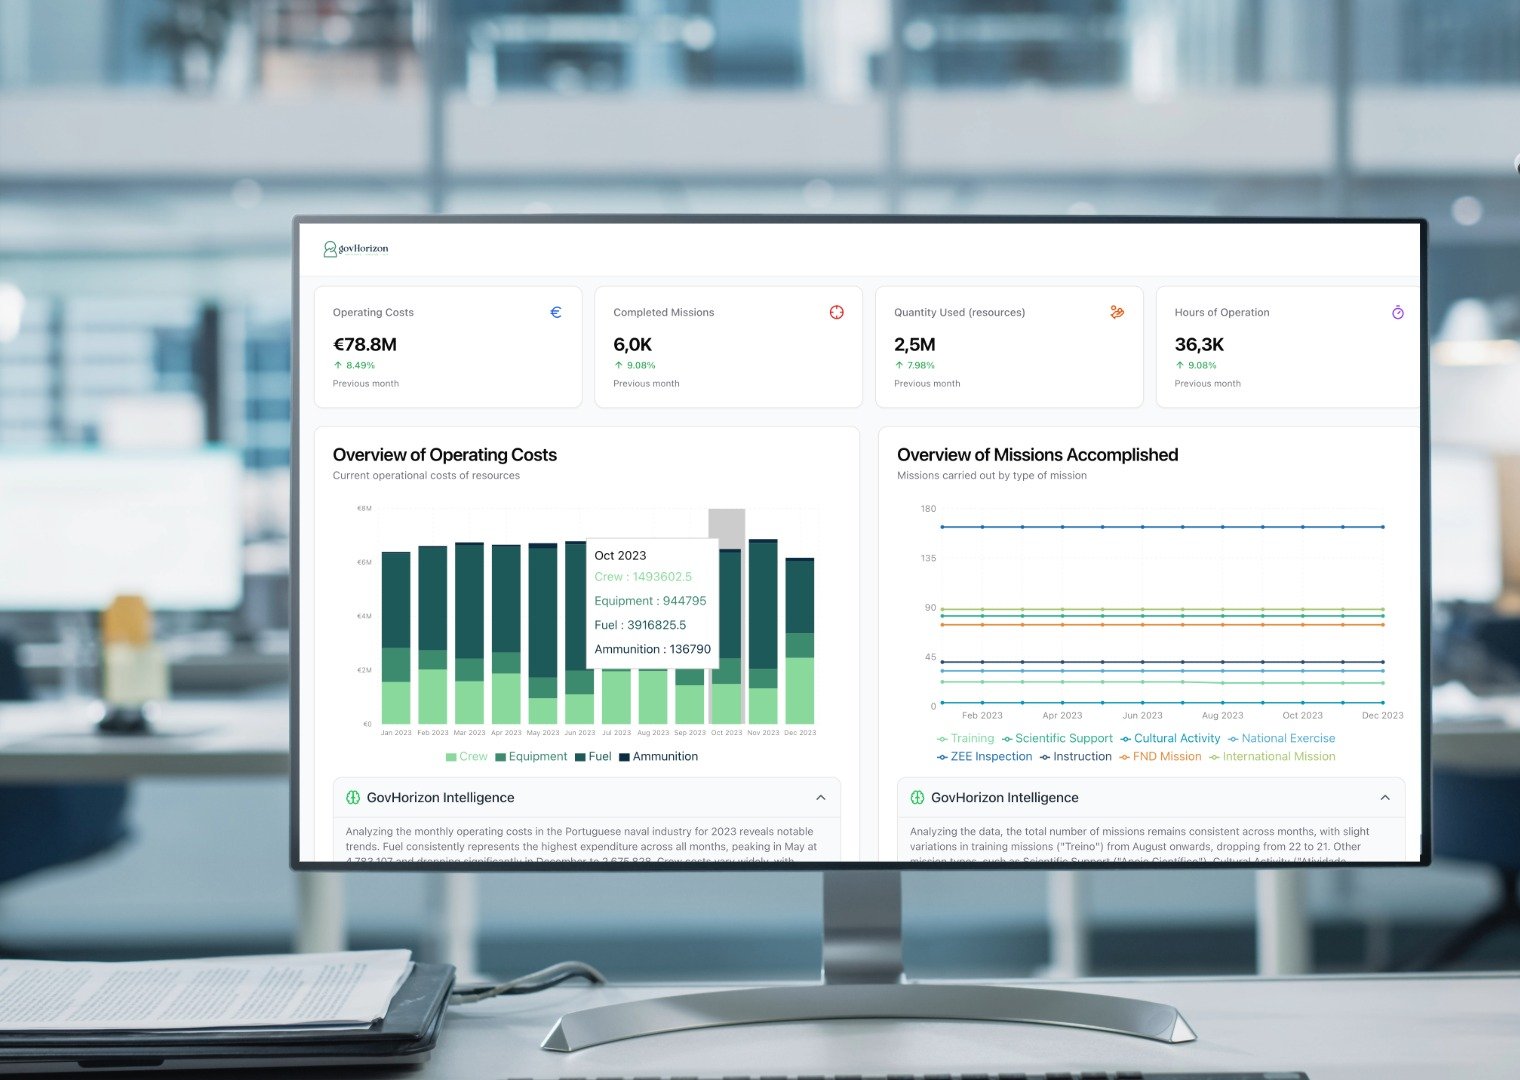Toggle Equipment series in costs legend
This screenshot has height=1080, width=1520.
pos(531,757)
